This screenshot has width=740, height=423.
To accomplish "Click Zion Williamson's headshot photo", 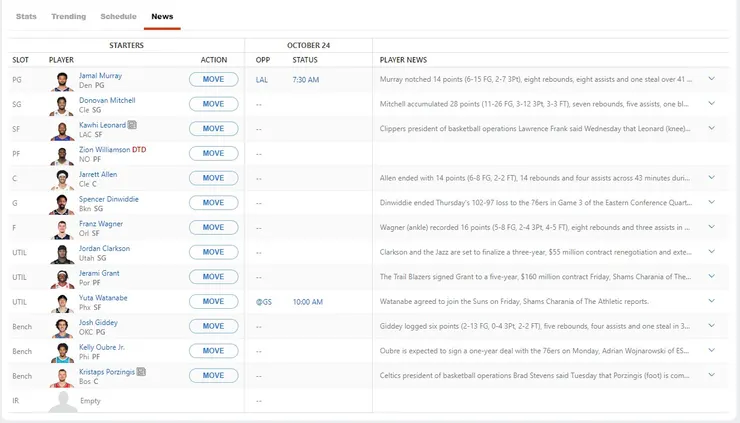I will [x=63, y=155].
